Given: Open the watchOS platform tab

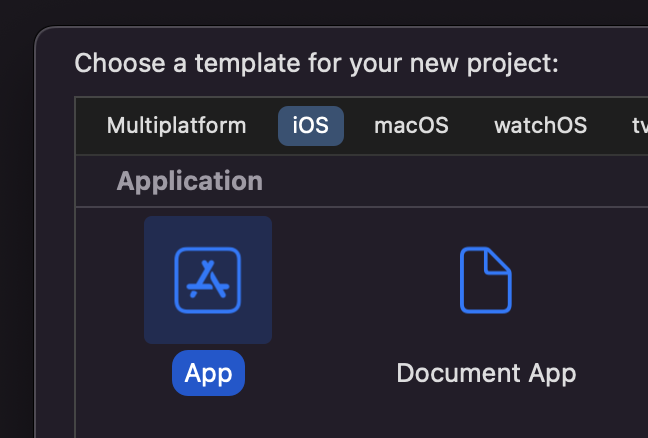Looking at the screenshot, I should coord(541,126).
